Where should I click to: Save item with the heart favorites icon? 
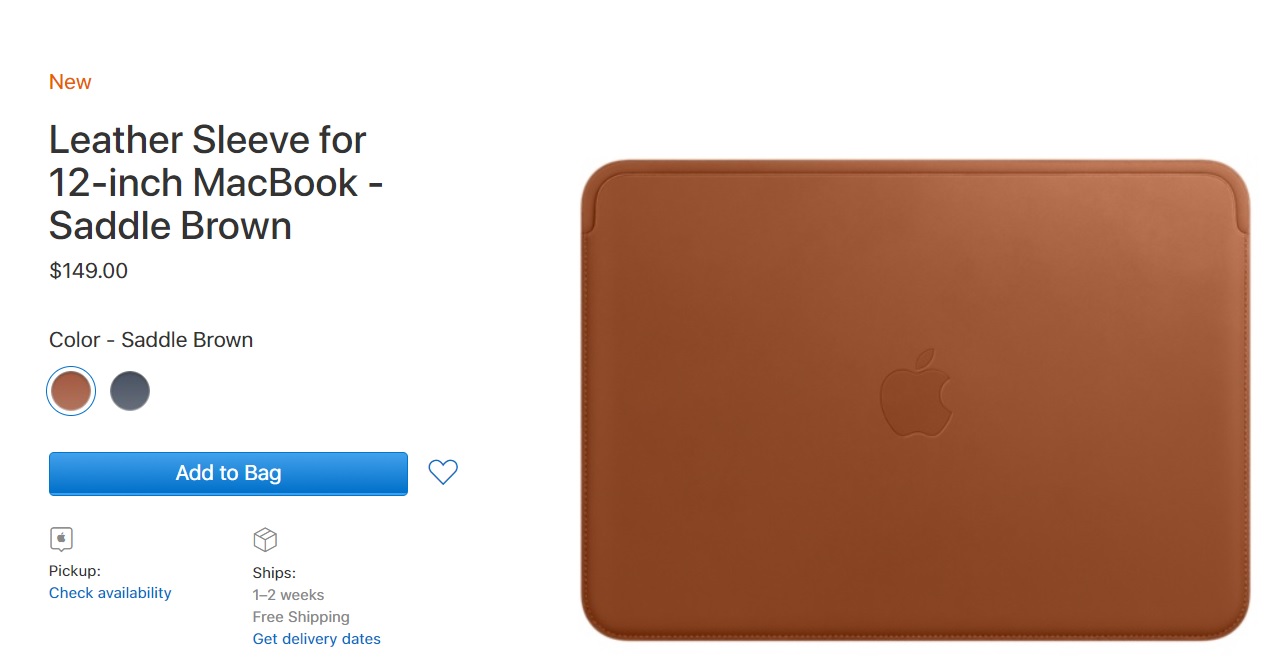click(x=443, y=472)
